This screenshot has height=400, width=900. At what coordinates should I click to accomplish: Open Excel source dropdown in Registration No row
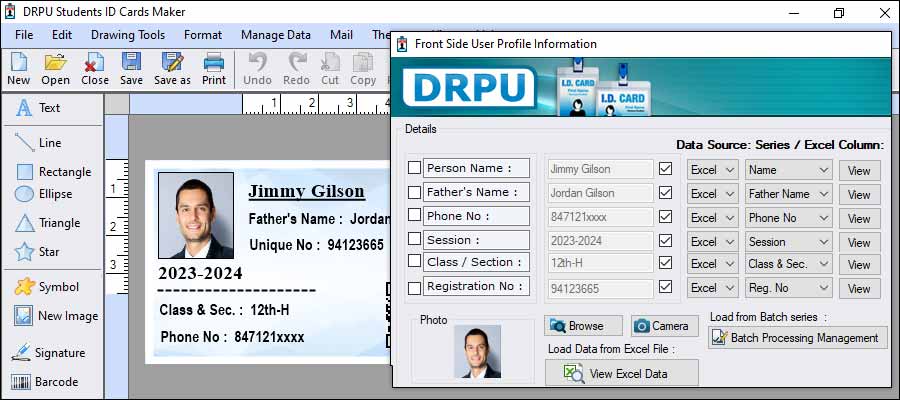[x=713, y=288]
